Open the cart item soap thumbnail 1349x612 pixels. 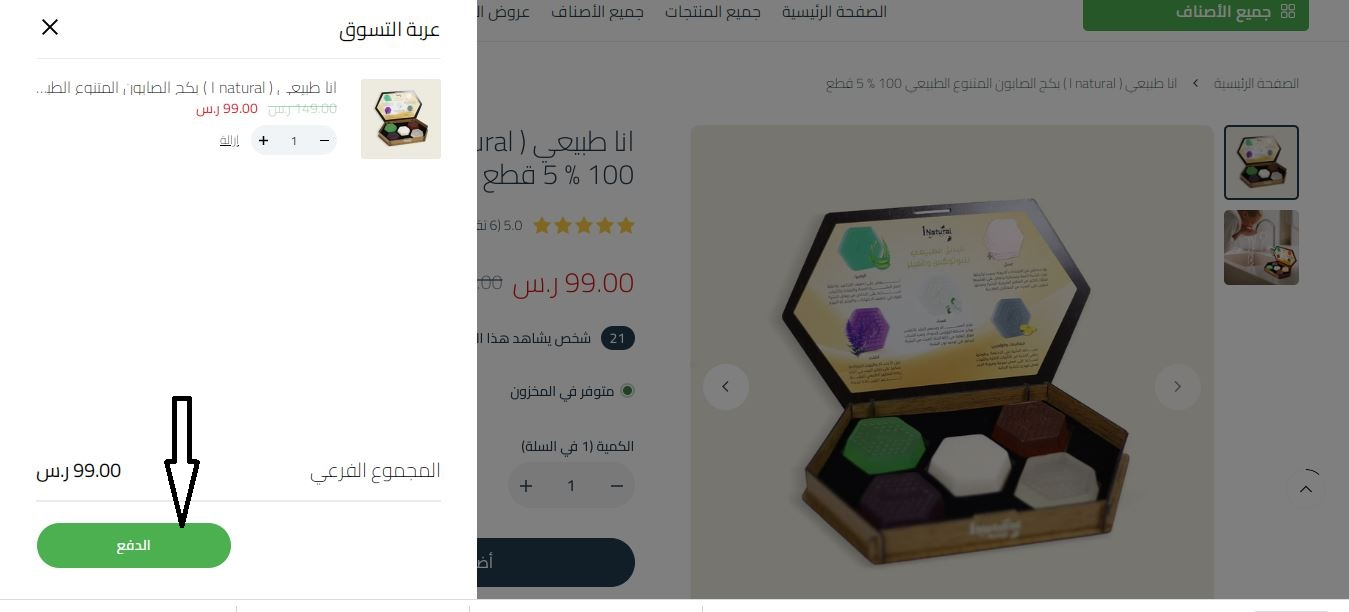click(401, 119)
